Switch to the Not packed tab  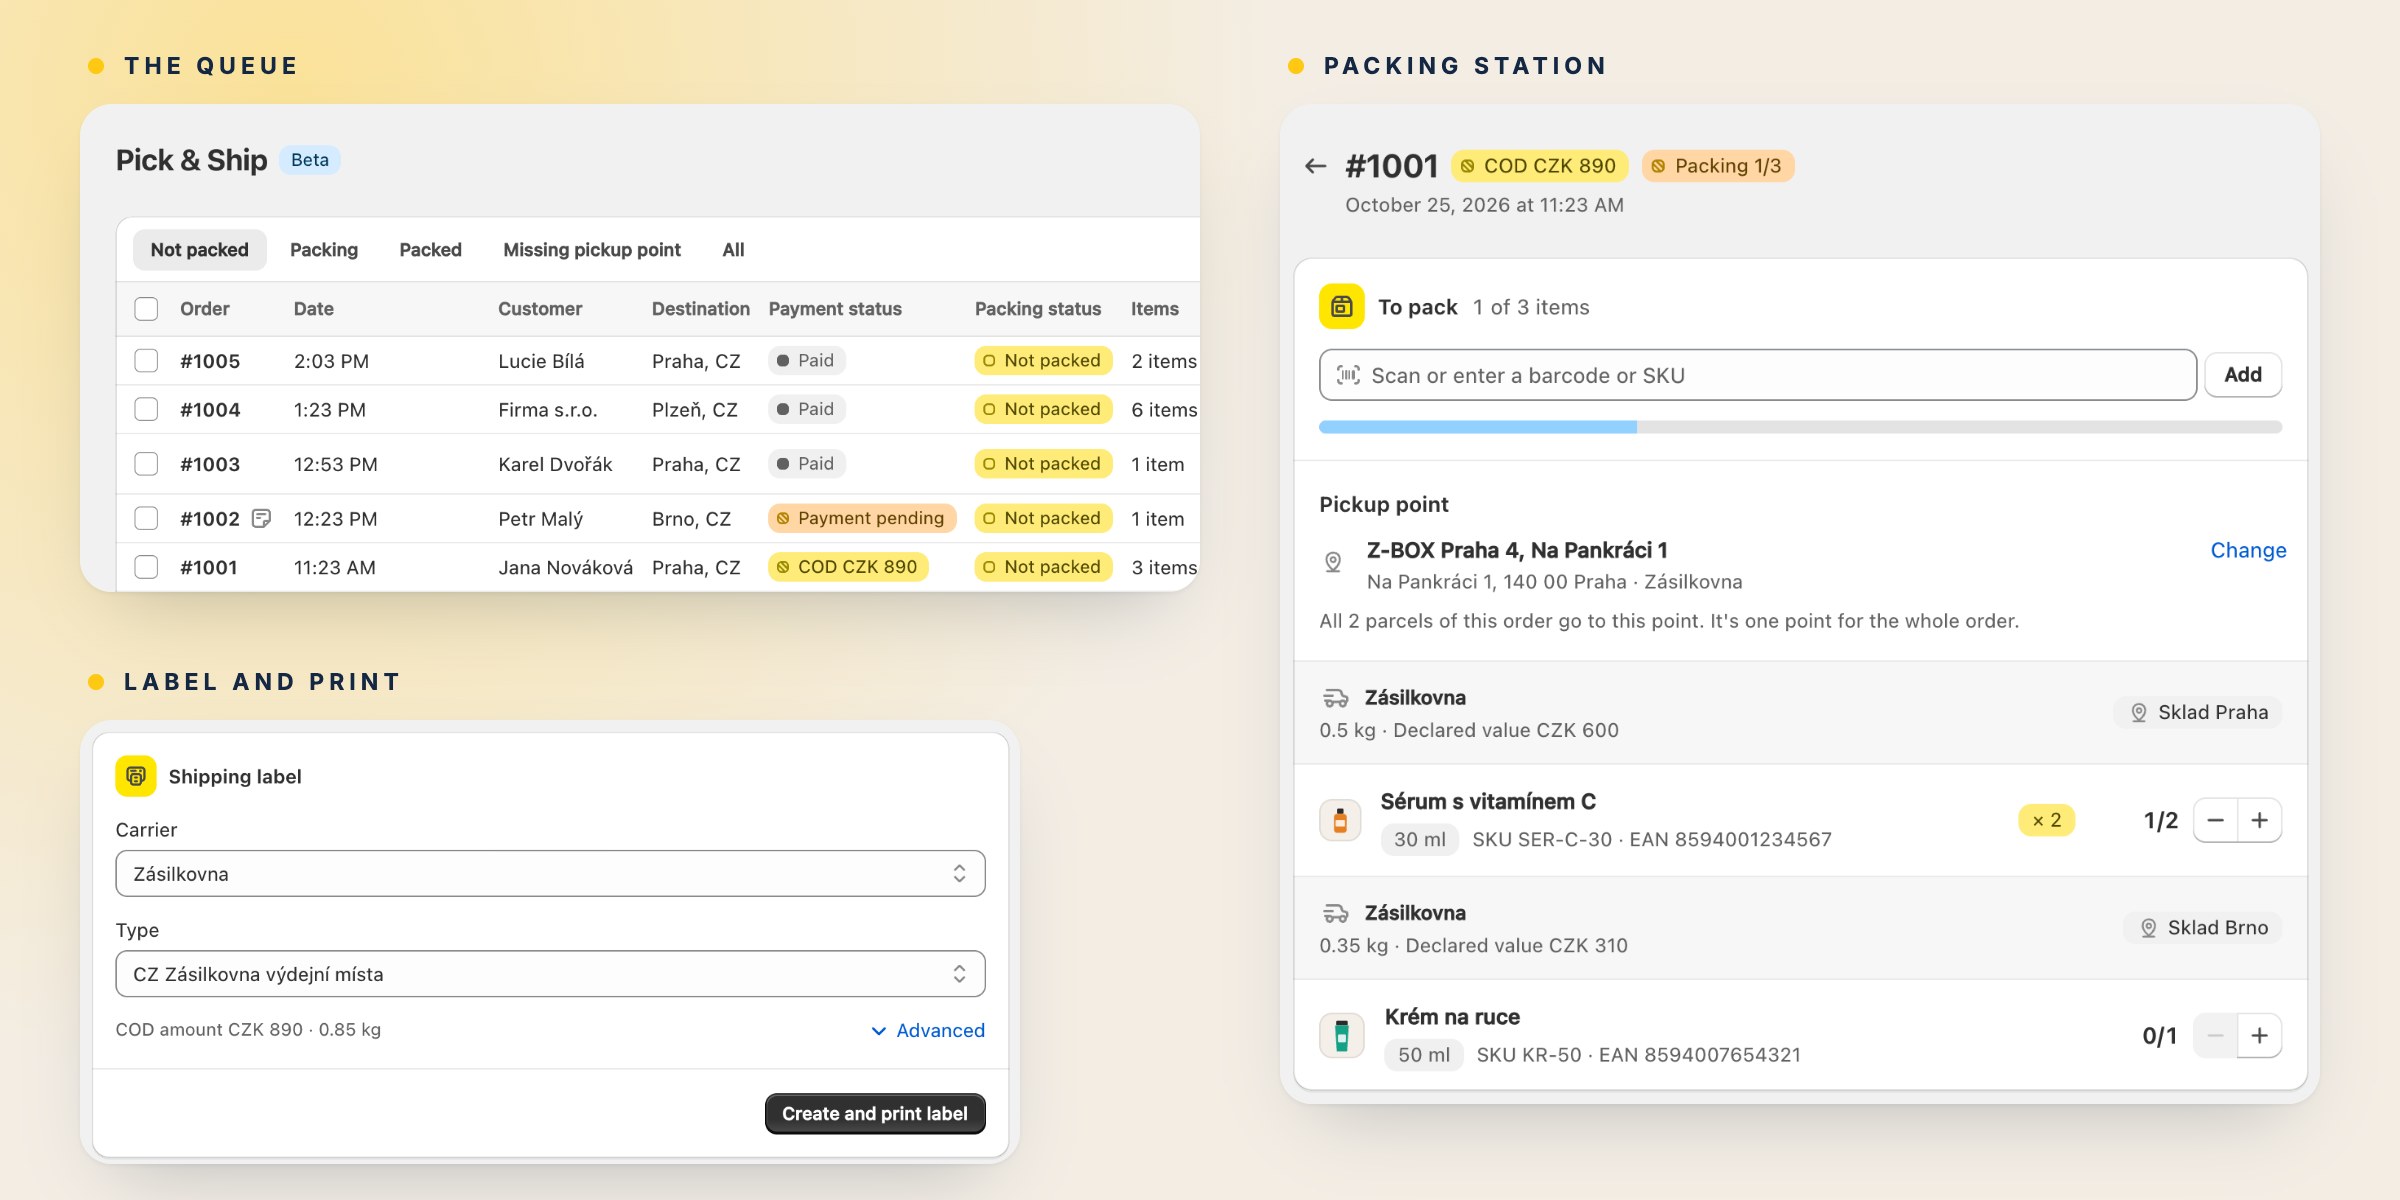pyautogui.click(x=199, y=250)
